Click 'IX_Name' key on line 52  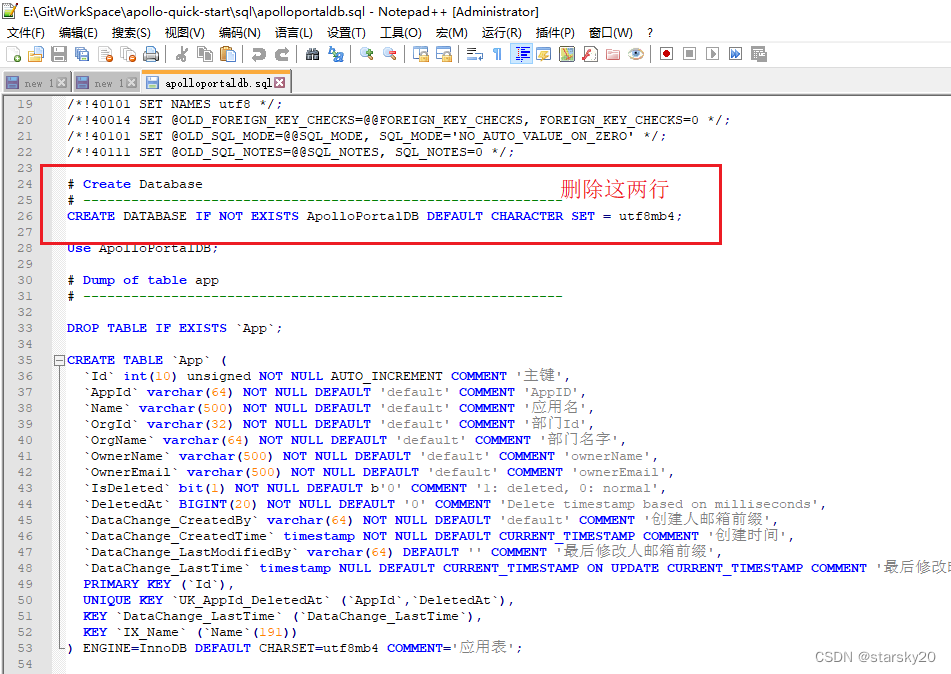(x=151, y=632)
